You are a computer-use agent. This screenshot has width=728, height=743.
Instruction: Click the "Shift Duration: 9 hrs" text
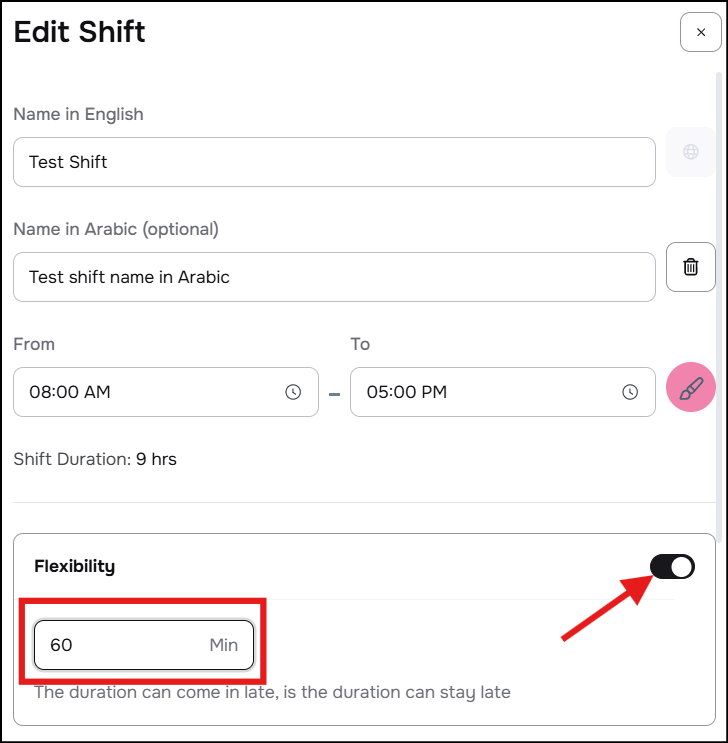point(95,460)
